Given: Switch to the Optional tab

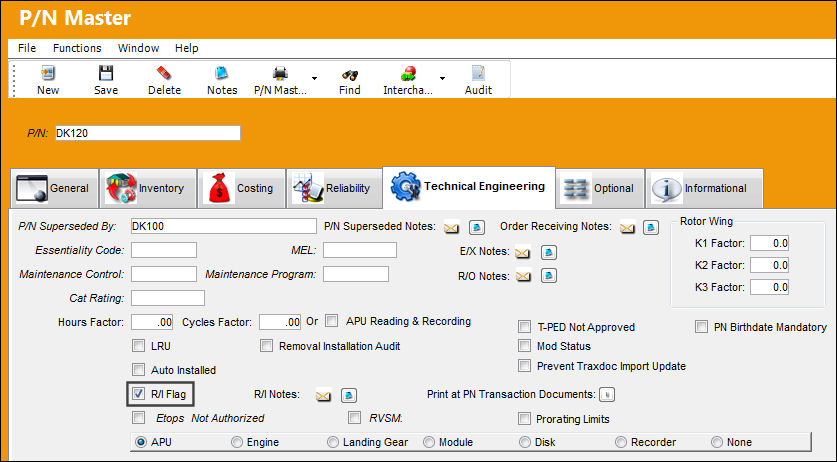Looking at the screenshot, I should (600, 188).
